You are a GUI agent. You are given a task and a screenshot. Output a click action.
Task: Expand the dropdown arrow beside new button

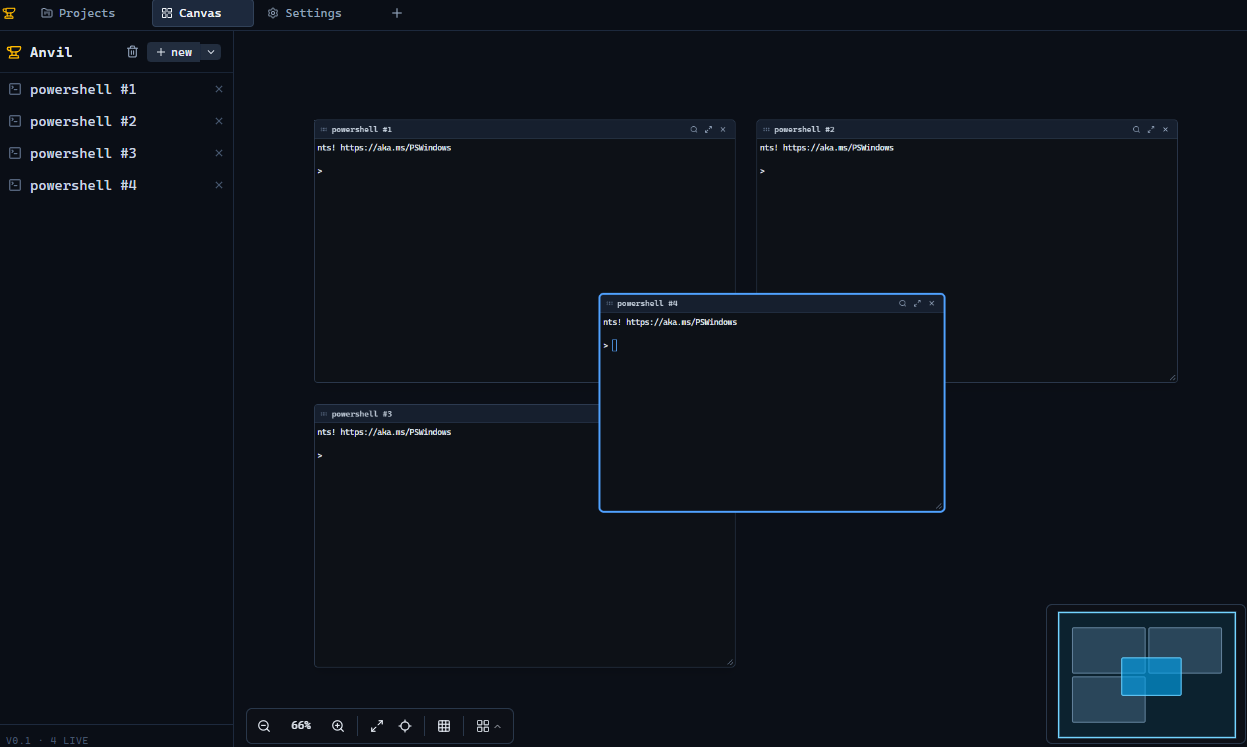coord(211,52)
